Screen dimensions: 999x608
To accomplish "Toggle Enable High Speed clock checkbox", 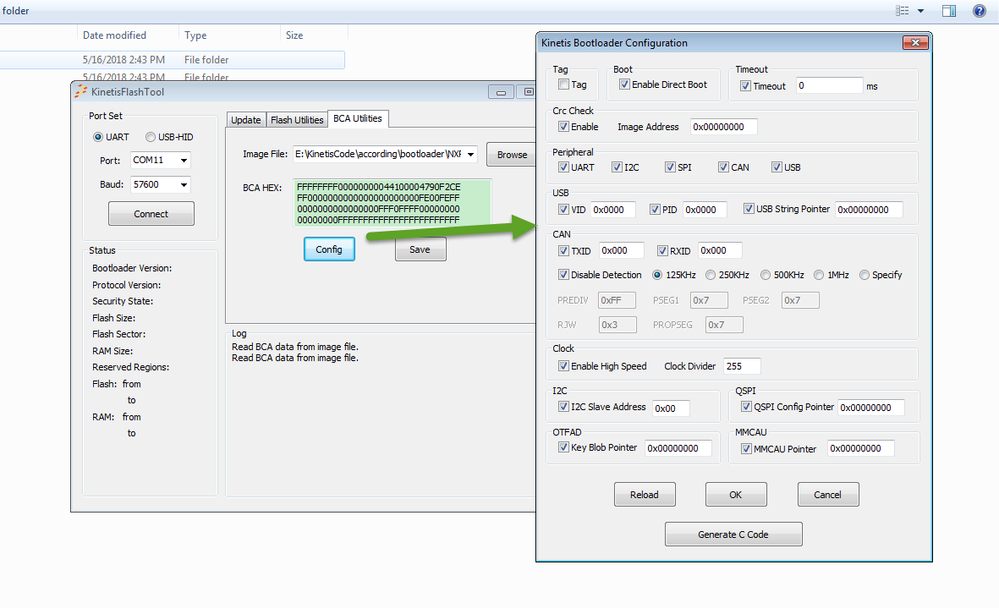I will click(x=563, y=366).
